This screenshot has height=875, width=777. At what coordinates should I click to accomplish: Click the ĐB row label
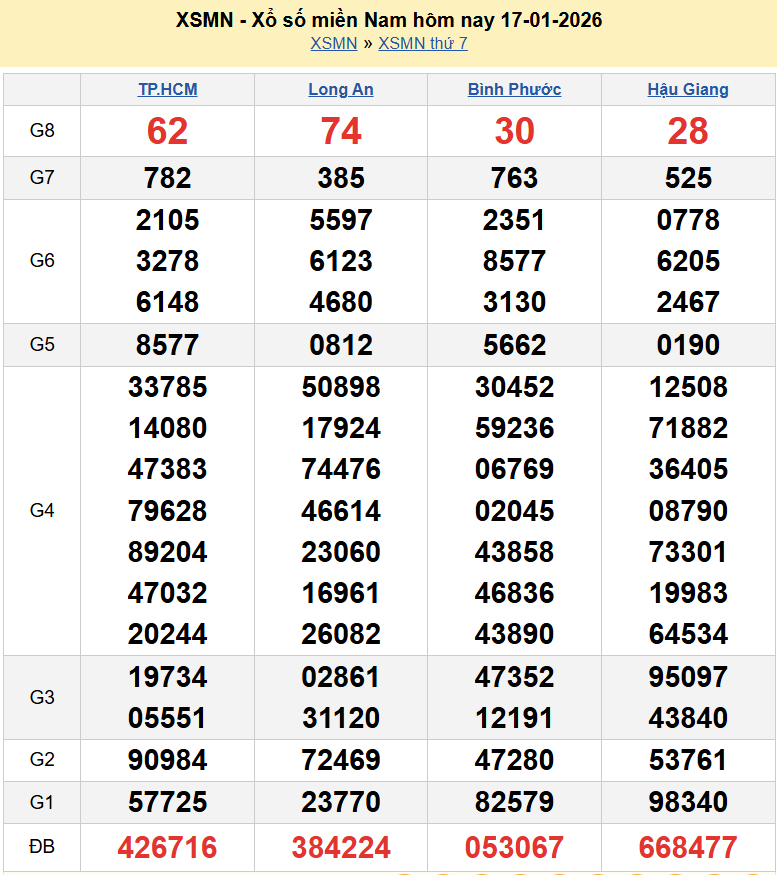42,847
